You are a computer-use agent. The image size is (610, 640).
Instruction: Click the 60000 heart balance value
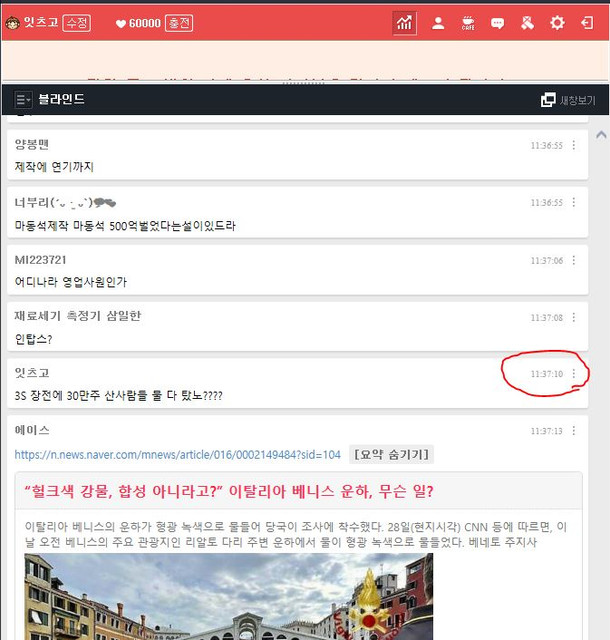click(145, 23)
